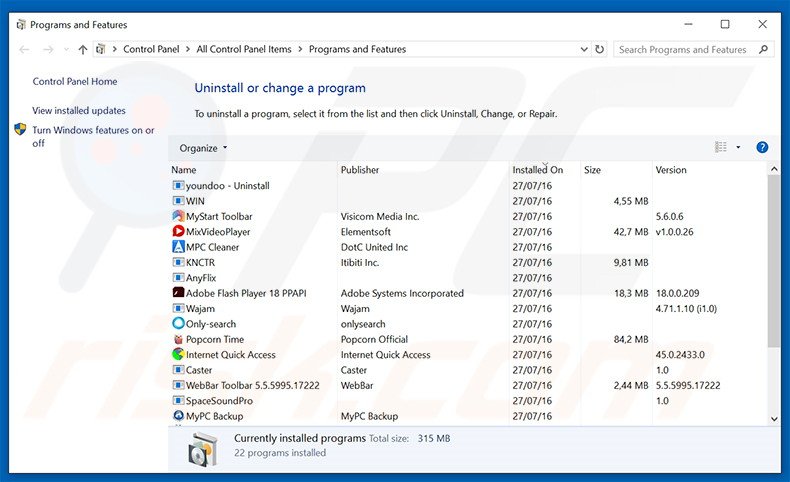Image resolution: width=790 pixels, height=482 pixels.
Task: Select the WebBar Toolbar 5.5.5995.17222 name
Action: click(x=252, y=385)
